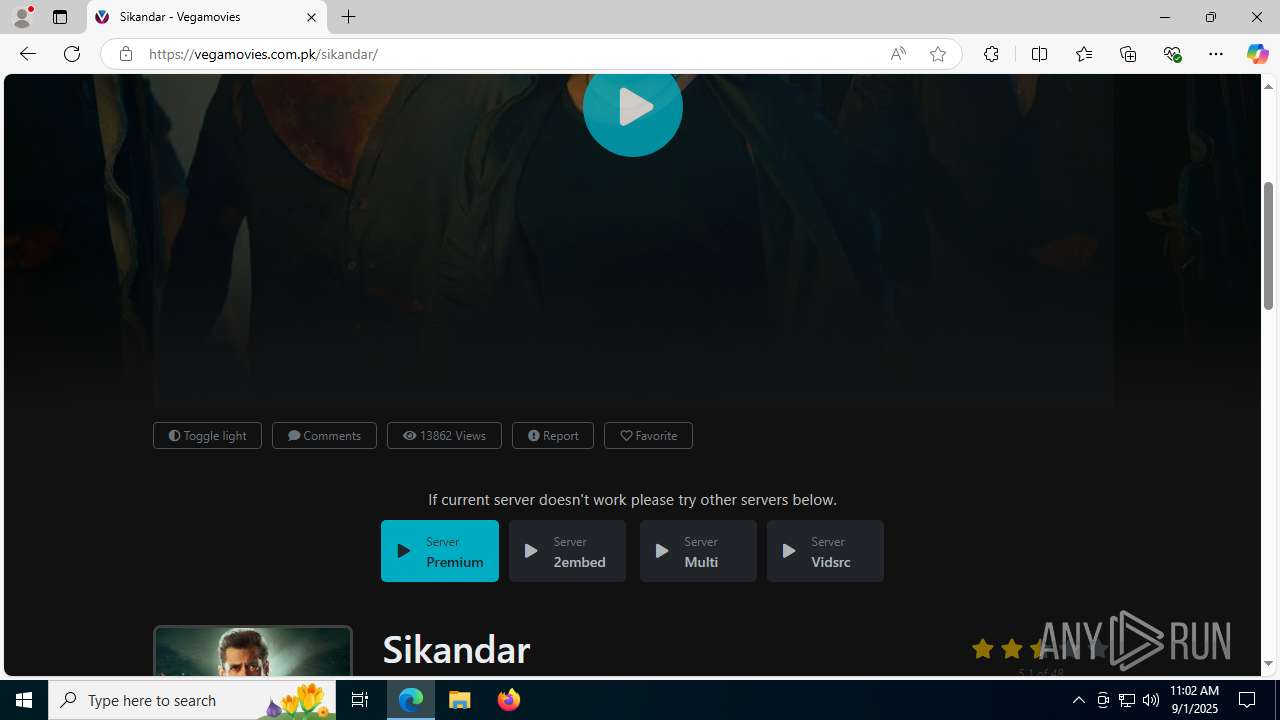Show hidden system tray icons
Image resolution: width=1280 pixels, height=720 pixels.
[x=1078, y=700]
